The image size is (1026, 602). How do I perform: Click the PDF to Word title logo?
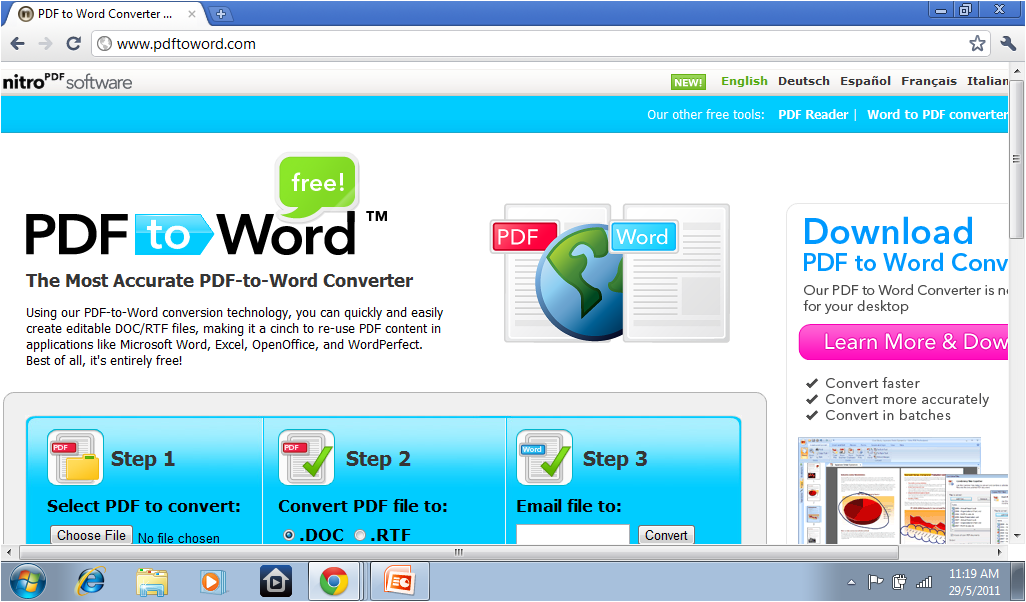pos(207,233)
